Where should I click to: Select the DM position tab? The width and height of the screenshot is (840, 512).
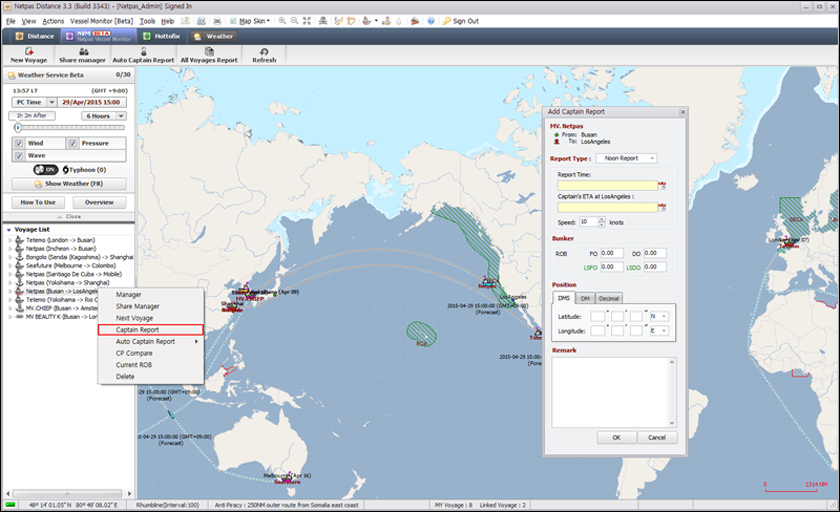coord(585,298)
